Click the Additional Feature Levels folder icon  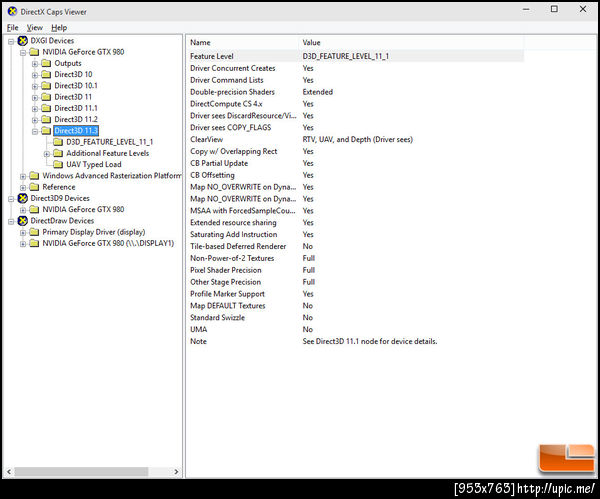[58, 153]
